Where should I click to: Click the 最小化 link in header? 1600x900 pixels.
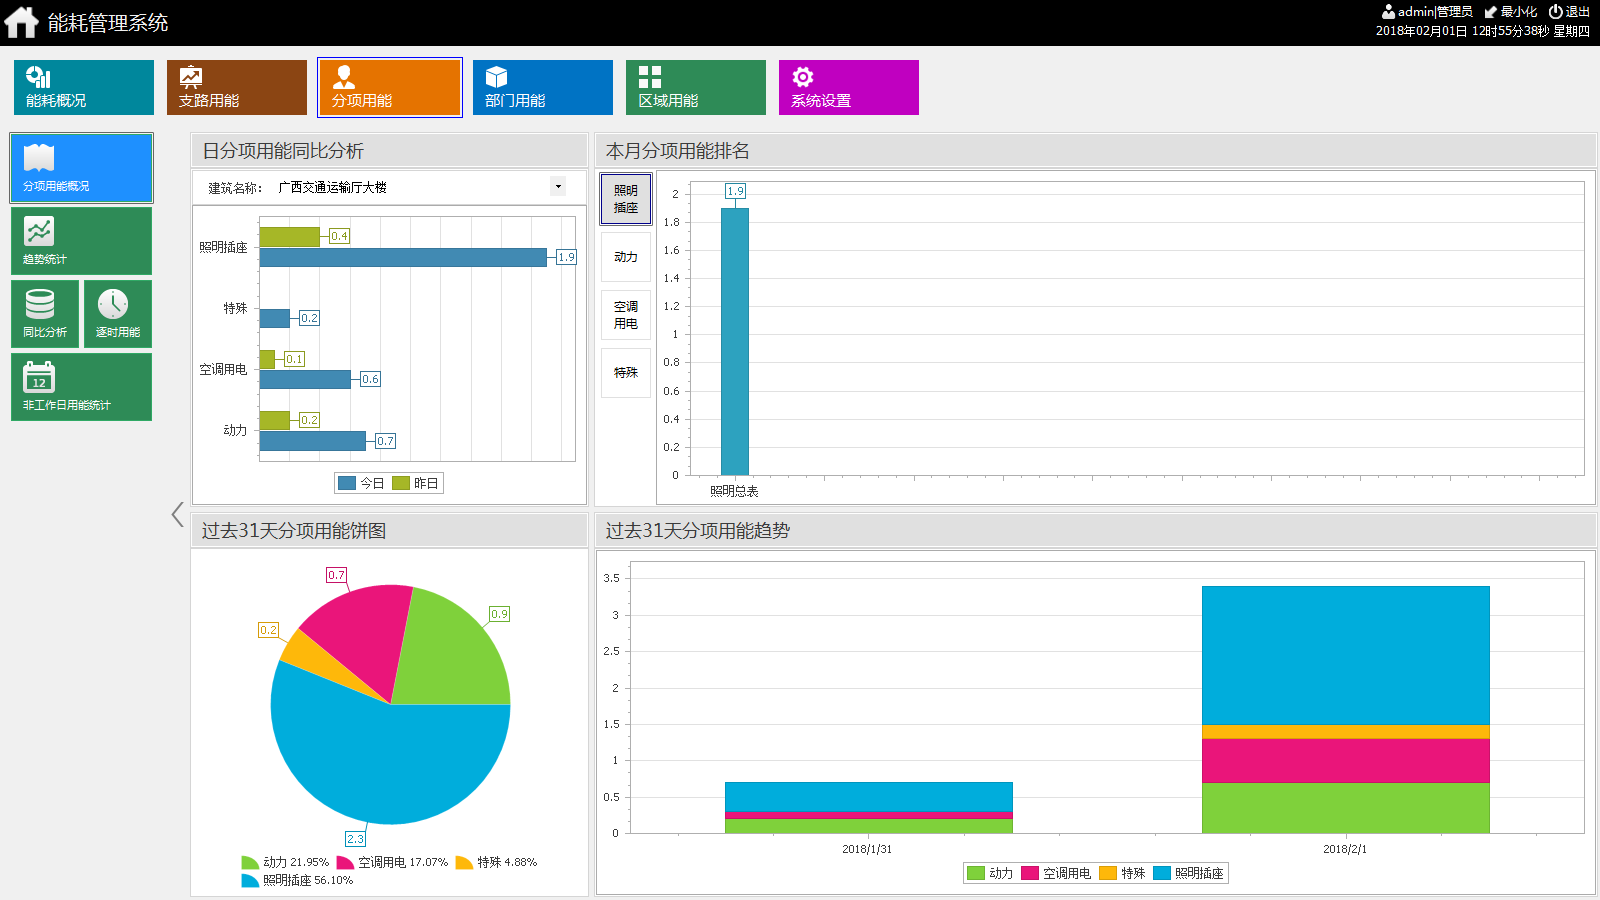(1511, 12)
